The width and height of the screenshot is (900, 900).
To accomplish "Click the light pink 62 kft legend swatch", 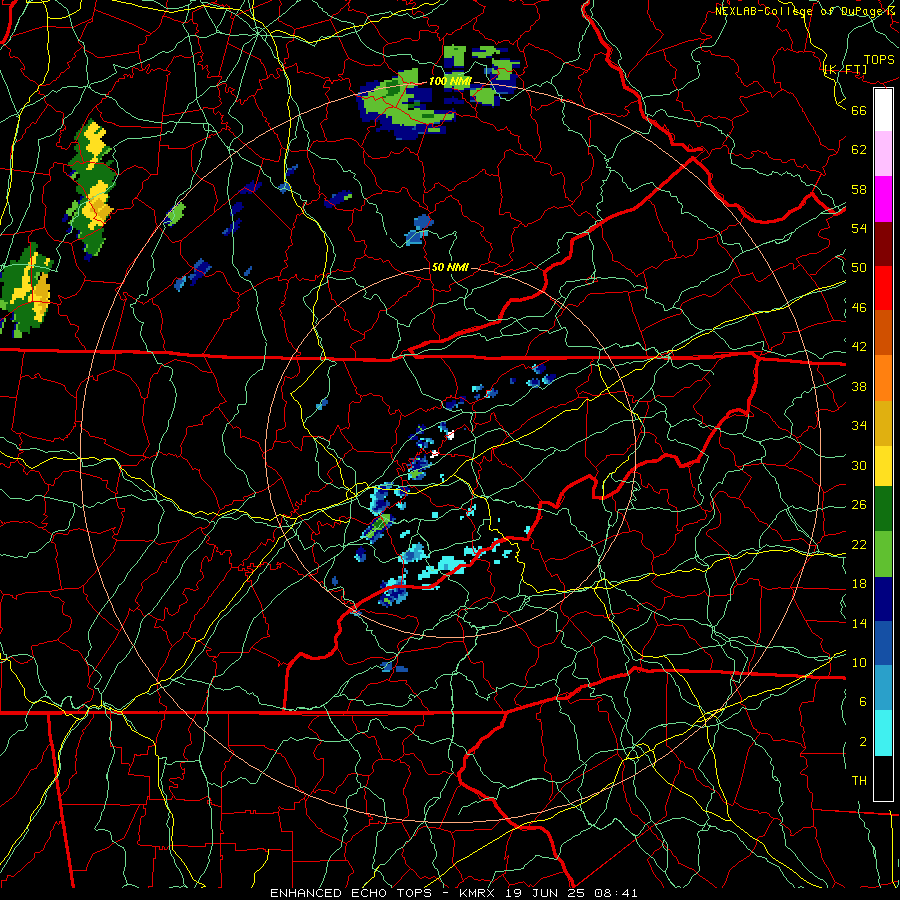I will point(883,153).
